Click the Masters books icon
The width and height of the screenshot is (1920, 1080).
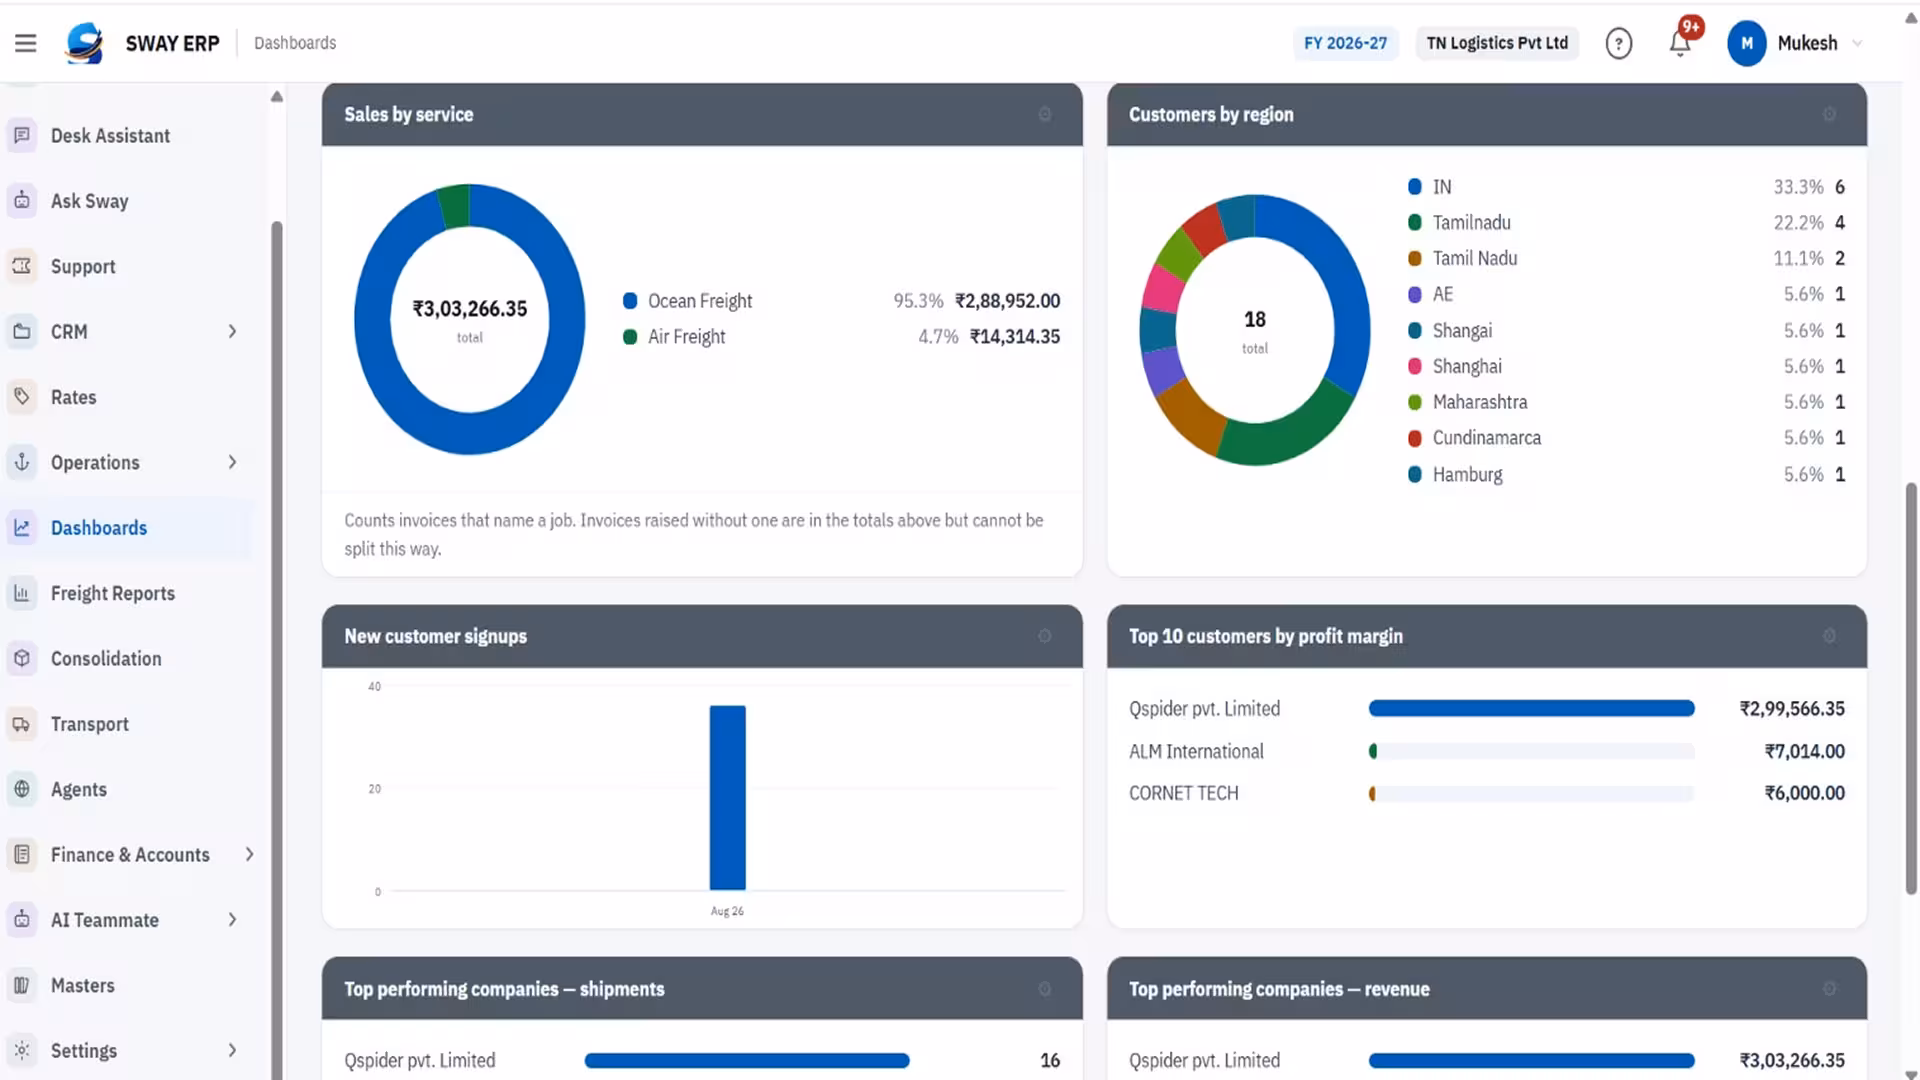[x=22, y=985]
